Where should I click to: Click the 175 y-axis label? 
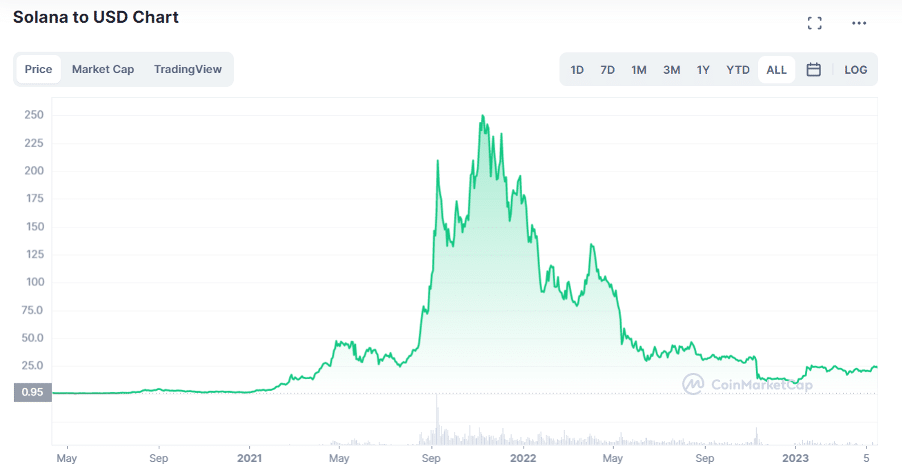[36, 198]
